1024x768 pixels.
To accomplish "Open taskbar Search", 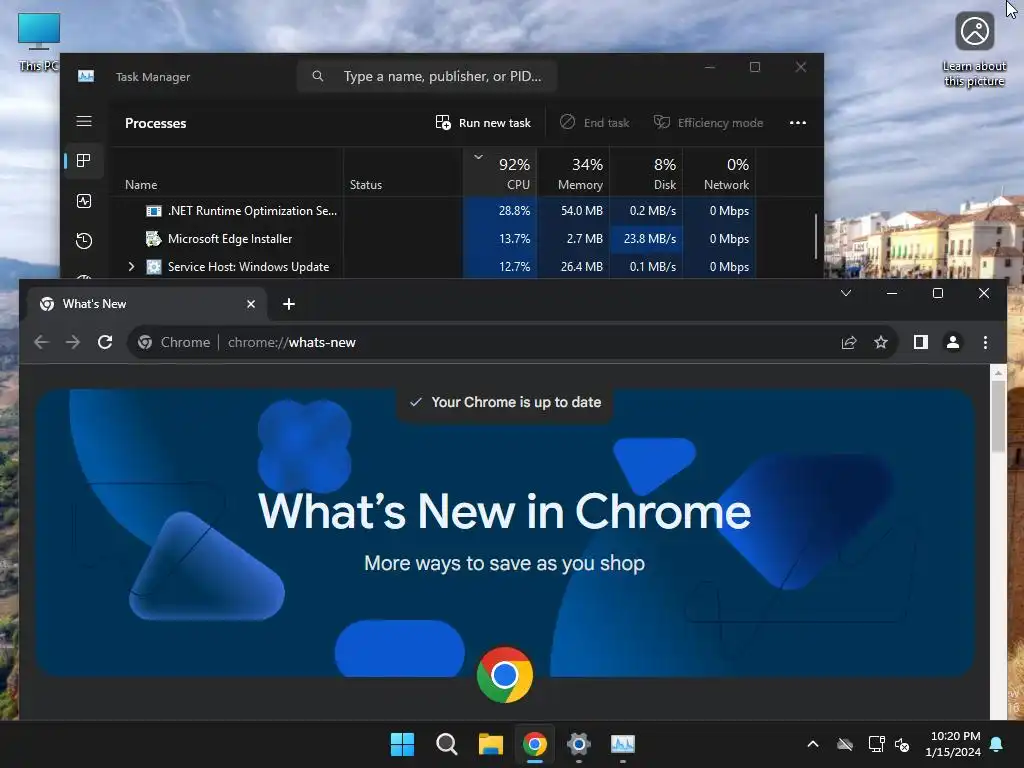I will [x=447, y=744].
